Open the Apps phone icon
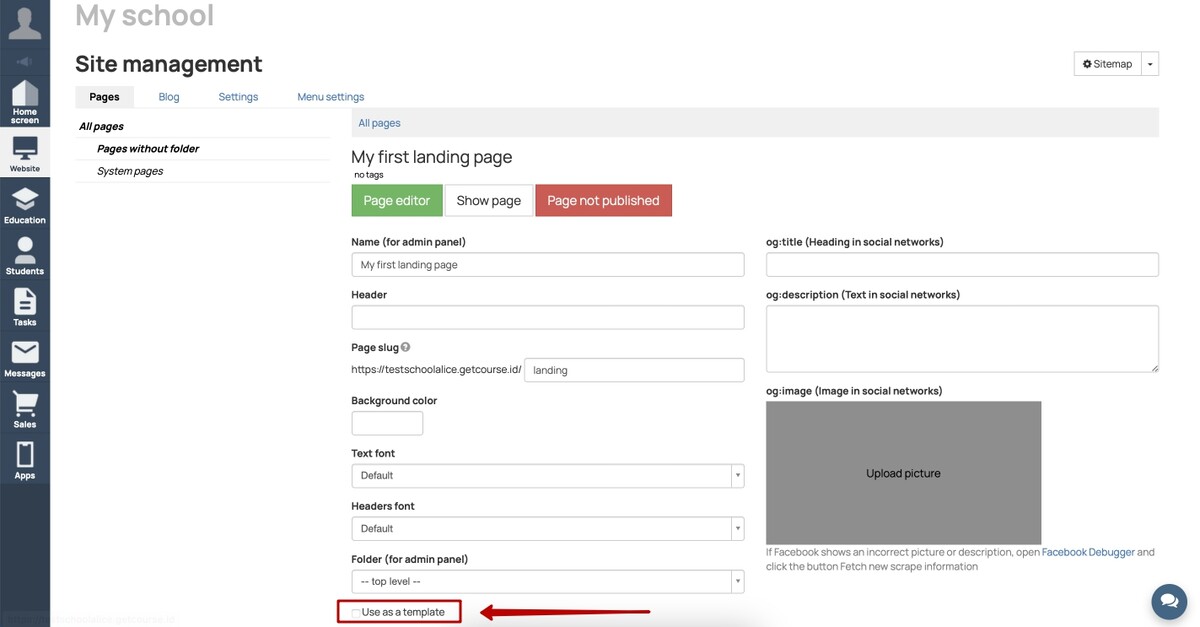The width and height of the screenshot is (1200, 627). click(x=25, y=460)
